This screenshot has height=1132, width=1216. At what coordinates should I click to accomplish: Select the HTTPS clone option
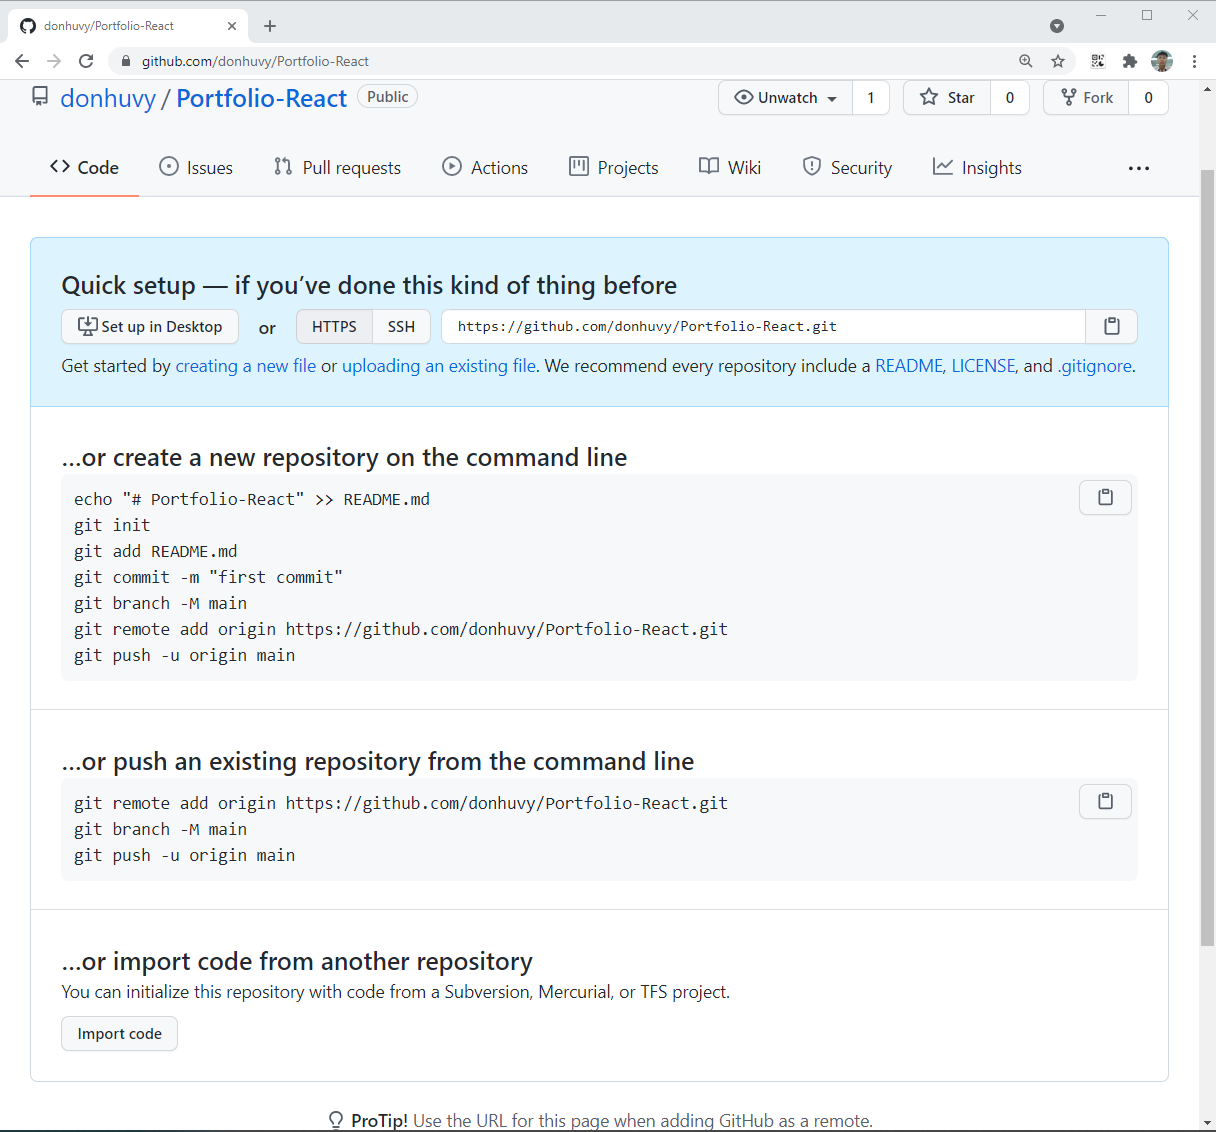pos(334,327)
